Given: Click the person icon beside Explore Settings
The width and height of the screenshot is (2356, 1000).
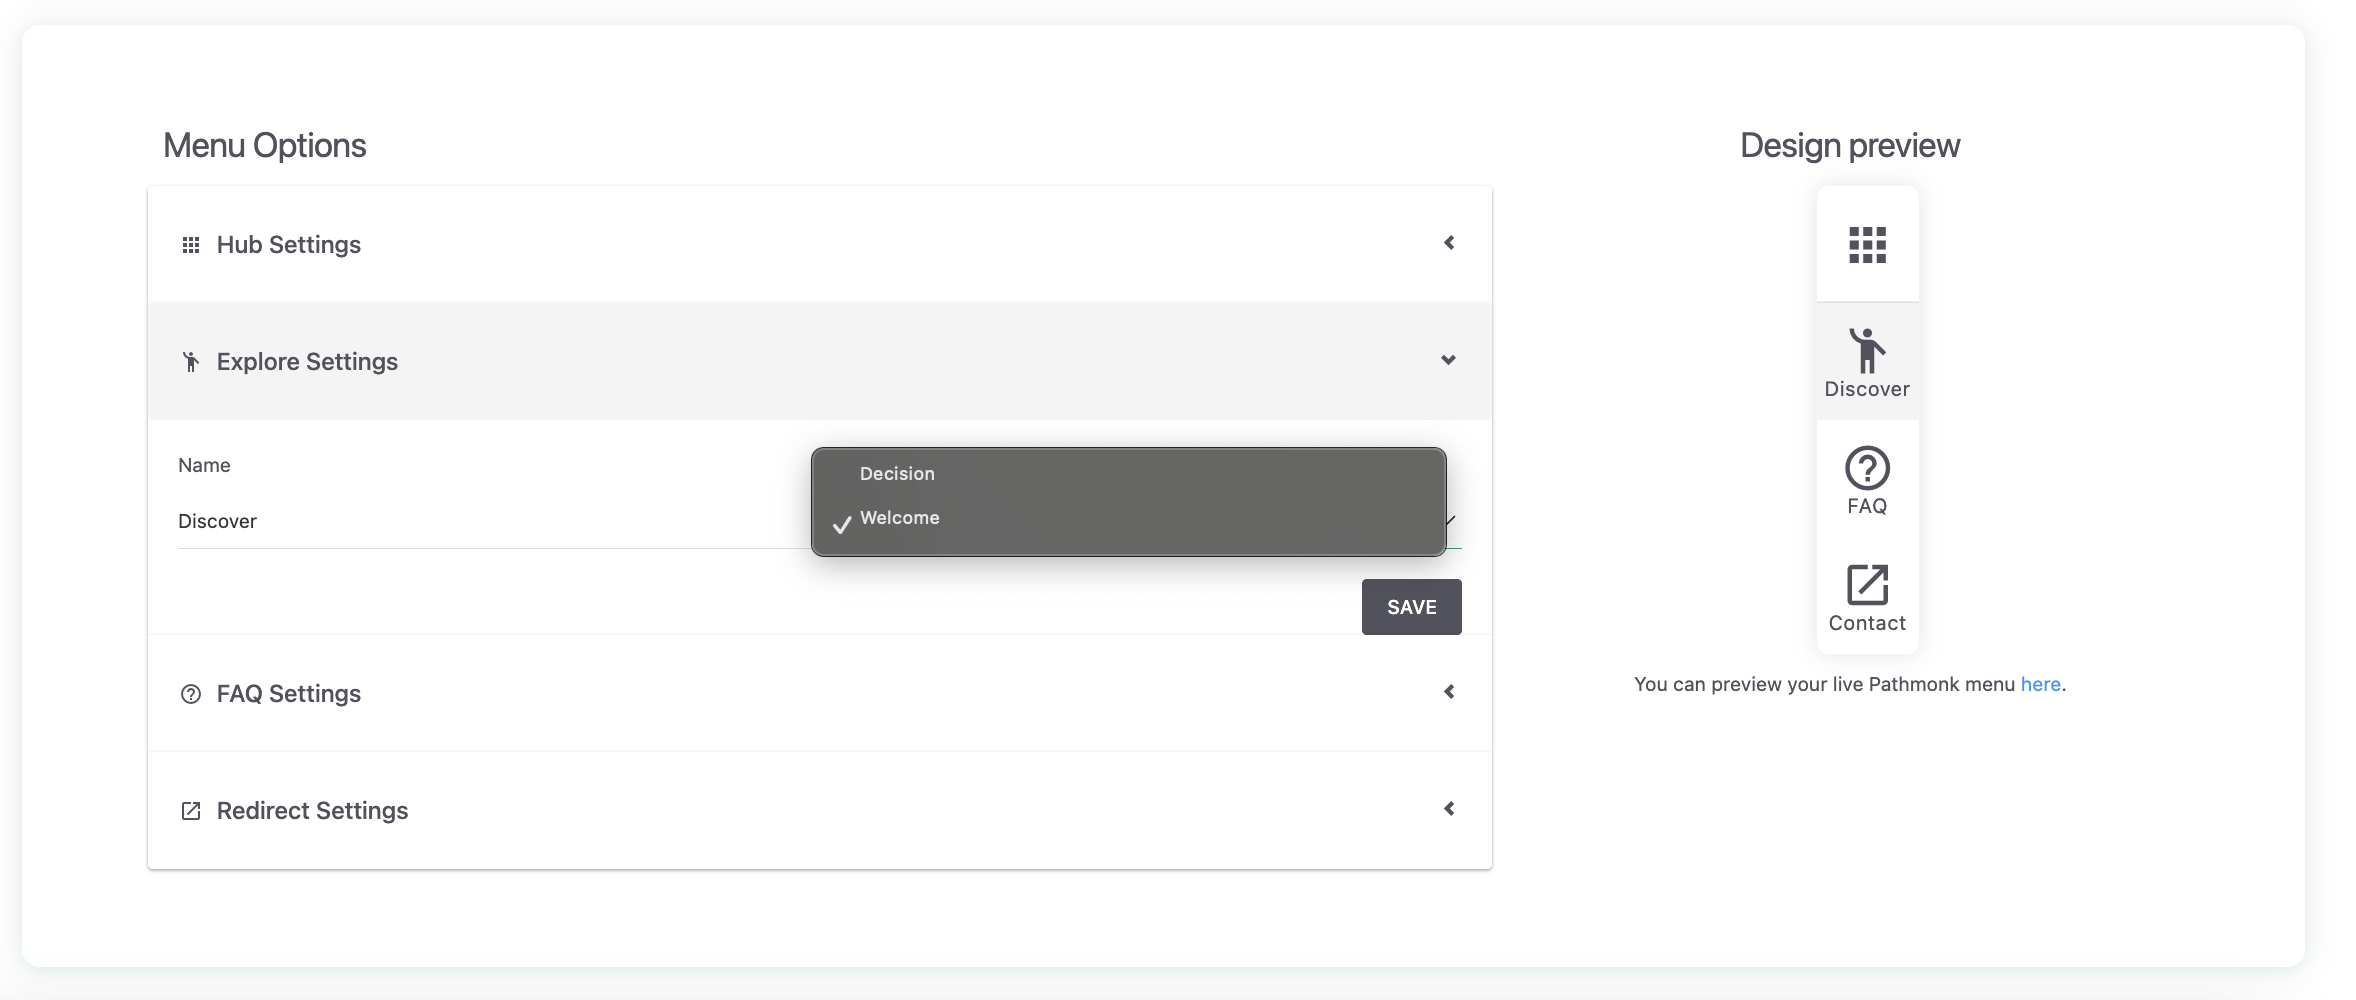Looking at the screenshot, I should [190, 361].
